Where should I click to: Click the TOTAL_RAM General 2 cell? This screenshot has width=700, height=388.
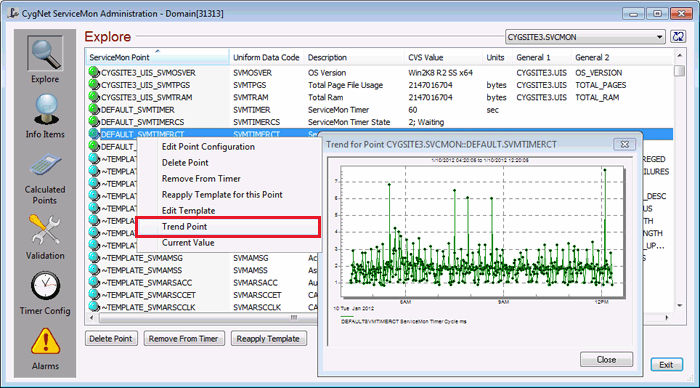point(597,97)
